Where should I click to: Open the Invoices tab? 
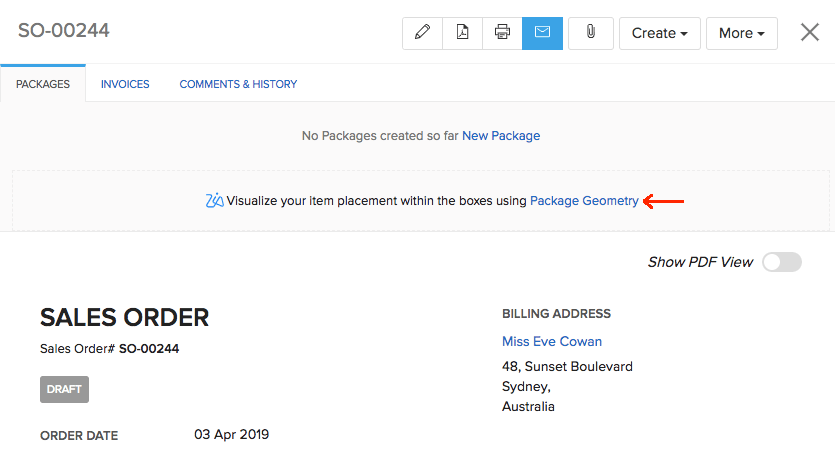click(125, 84)
